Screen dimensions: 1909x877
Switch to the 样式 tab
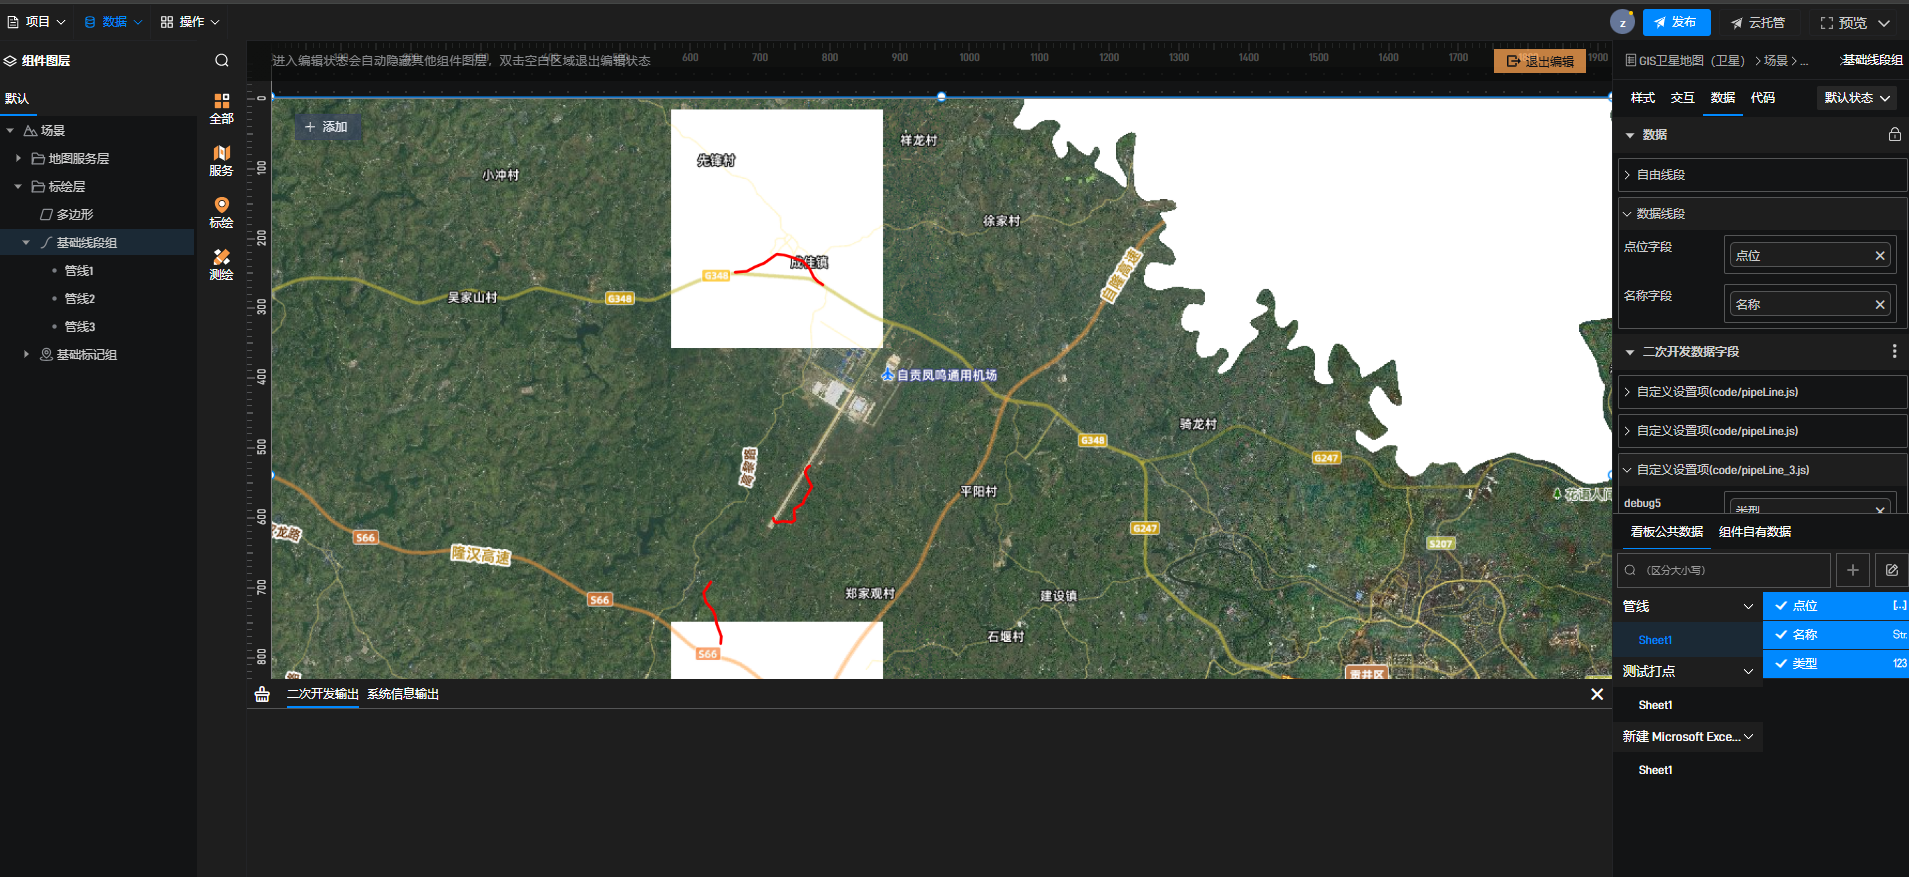[x=1642, y=98]
